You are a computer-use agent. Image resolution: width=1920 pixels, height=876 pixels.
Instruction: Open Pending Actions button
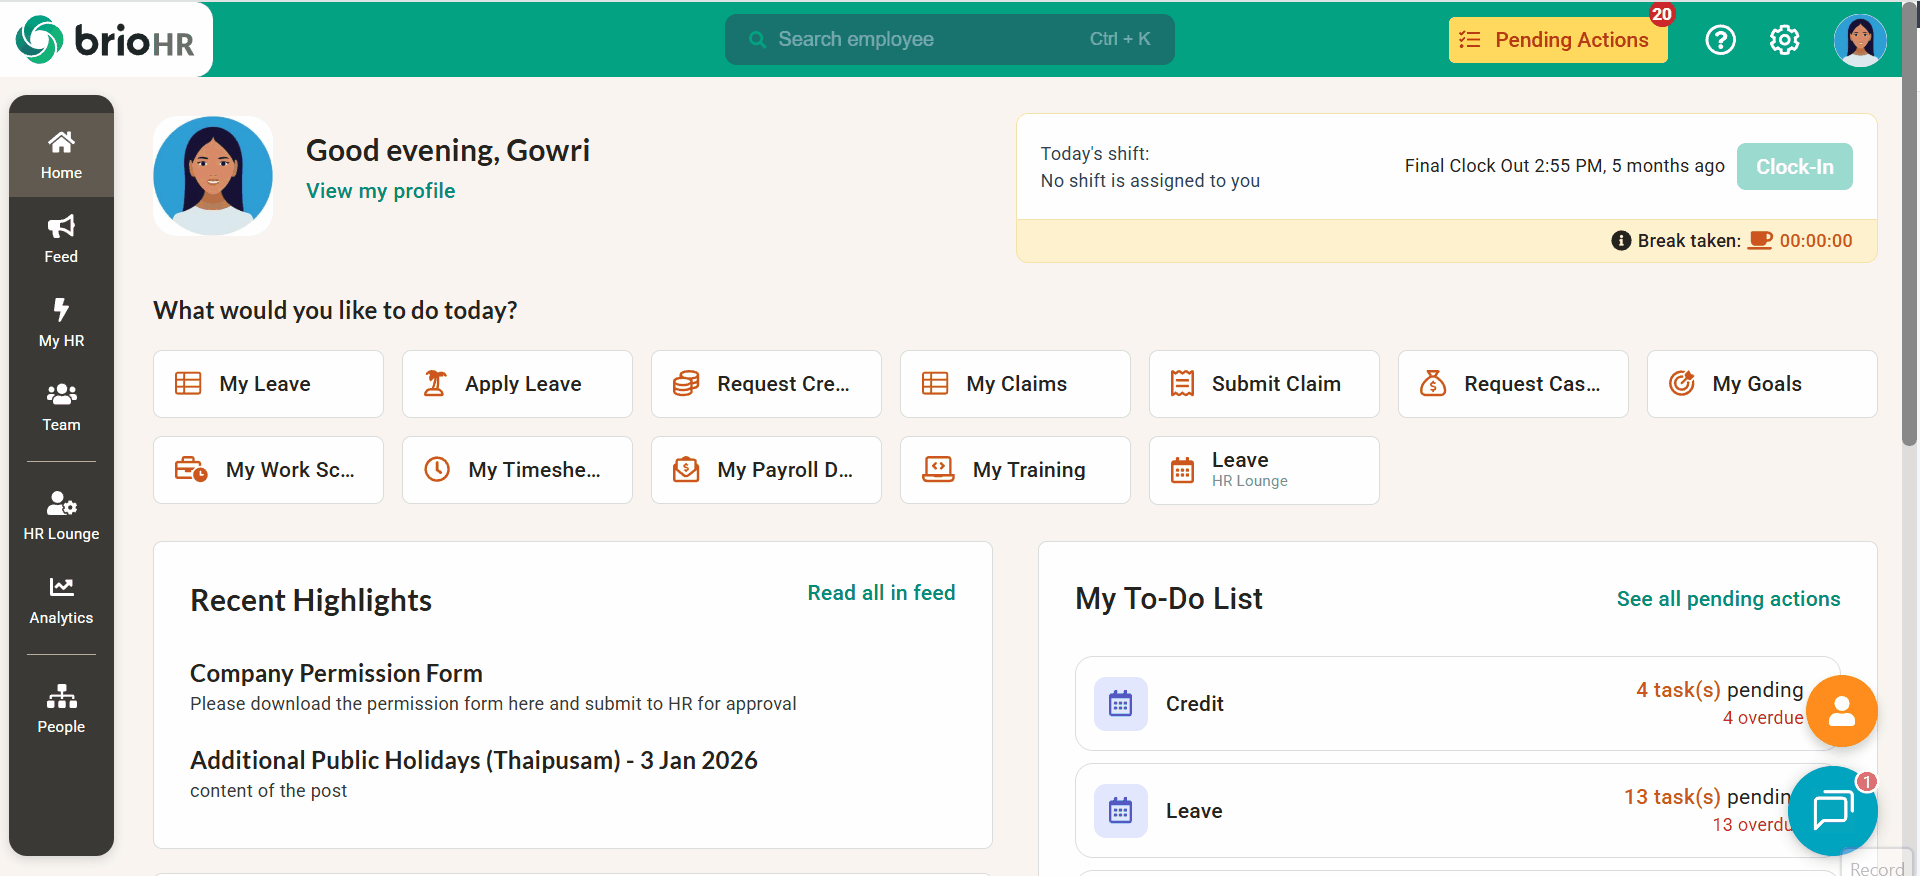coord(1558,40)
